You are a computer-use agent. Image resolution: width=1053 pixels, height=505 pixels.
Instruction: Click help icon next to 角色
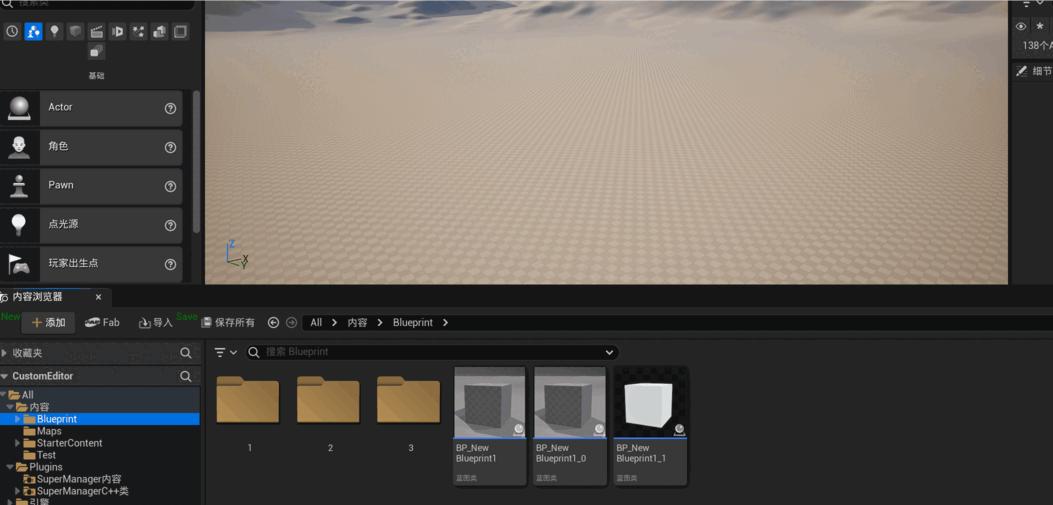pos(170,148)
